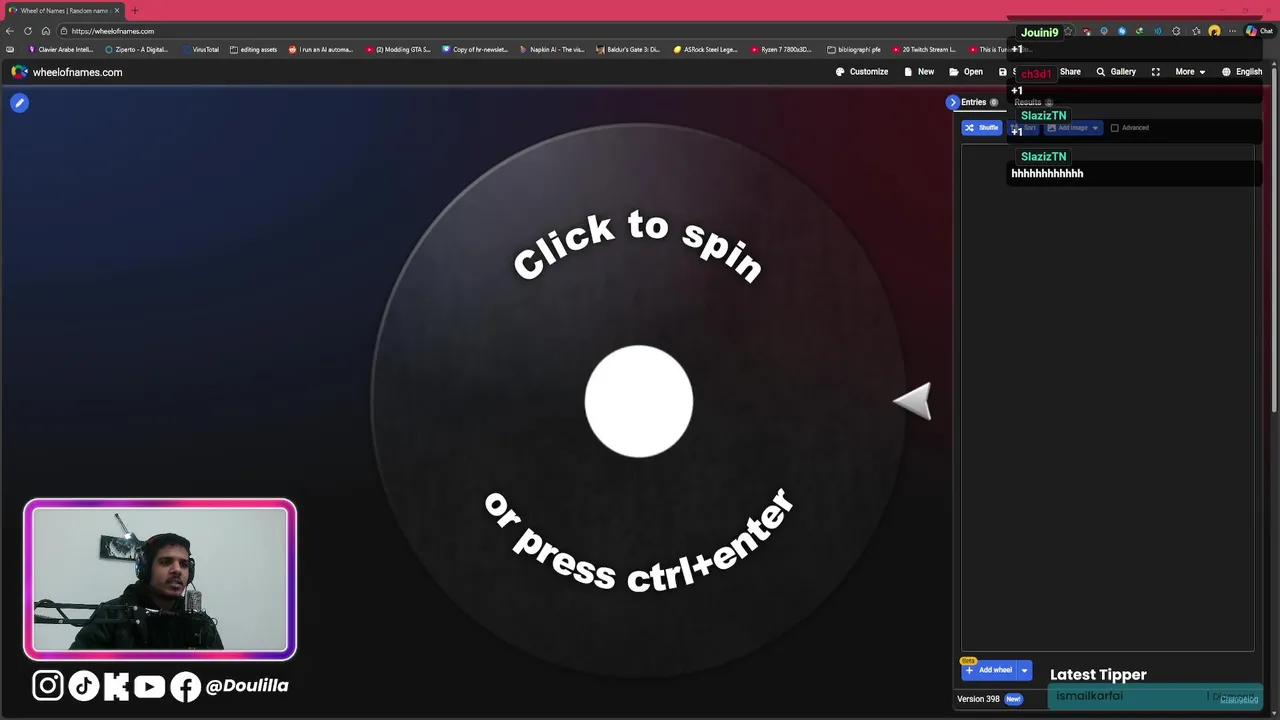This screenshot has height=720, width=1280.
Task: Open Clavier Arabe bookmark
Action: pos(61,49)
